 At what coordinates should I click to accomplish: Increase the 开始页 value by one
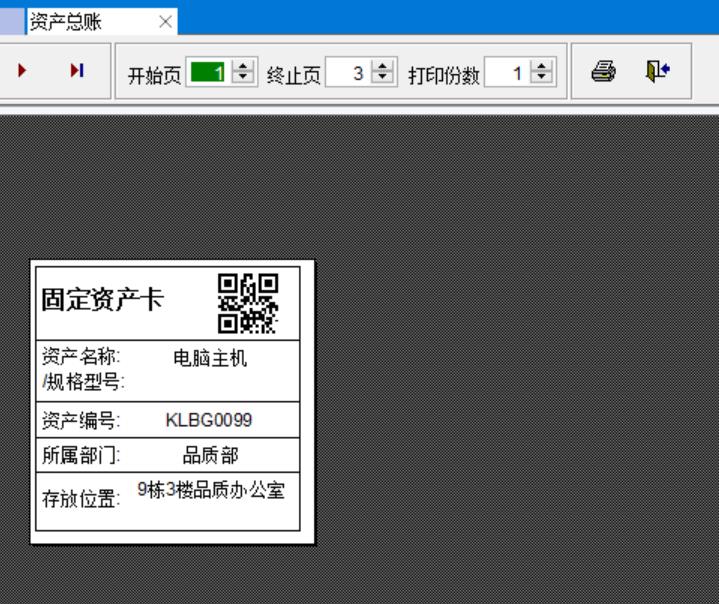(243, 68)
